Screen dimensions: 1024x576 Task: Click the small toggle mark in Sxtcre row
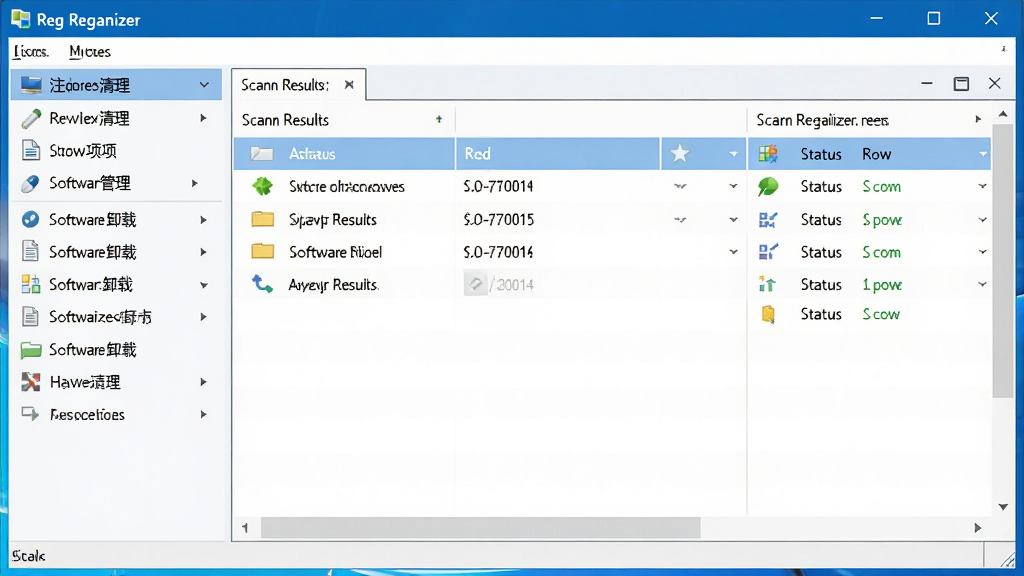tap(680, 186)
